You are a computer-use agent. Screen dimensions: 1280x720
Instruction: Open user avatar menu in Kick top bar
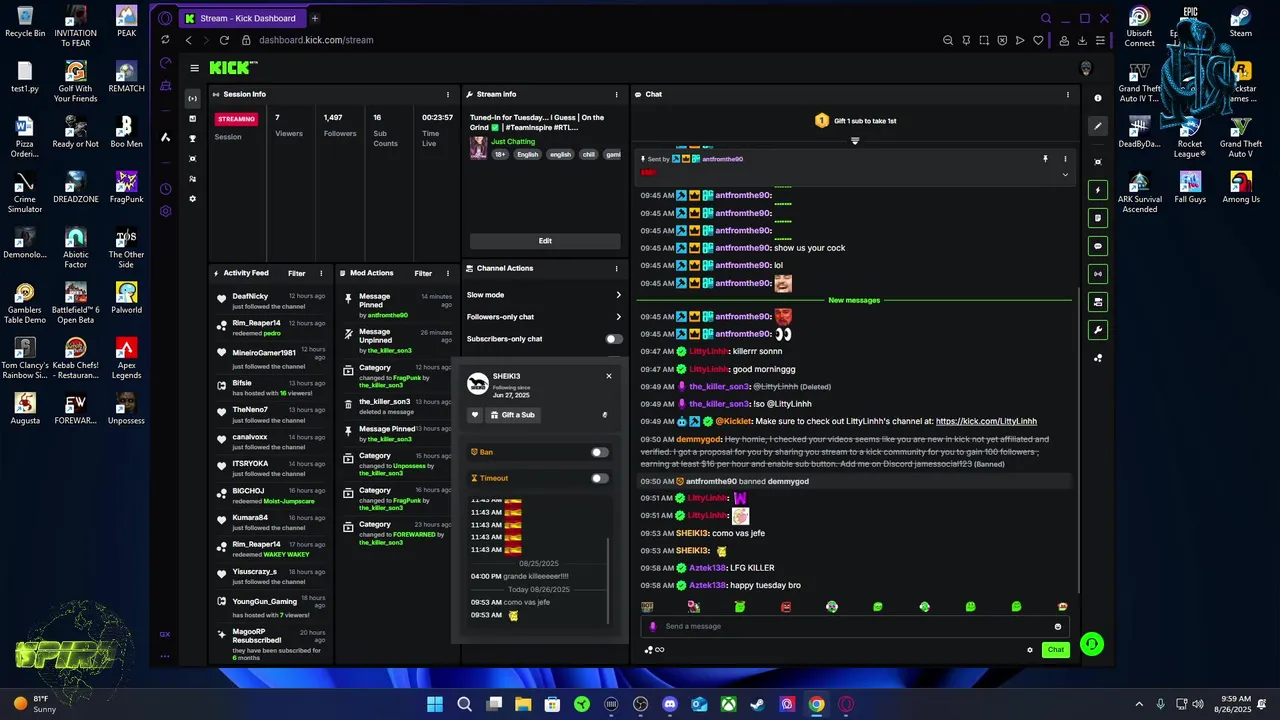[x=1086, y=68]
